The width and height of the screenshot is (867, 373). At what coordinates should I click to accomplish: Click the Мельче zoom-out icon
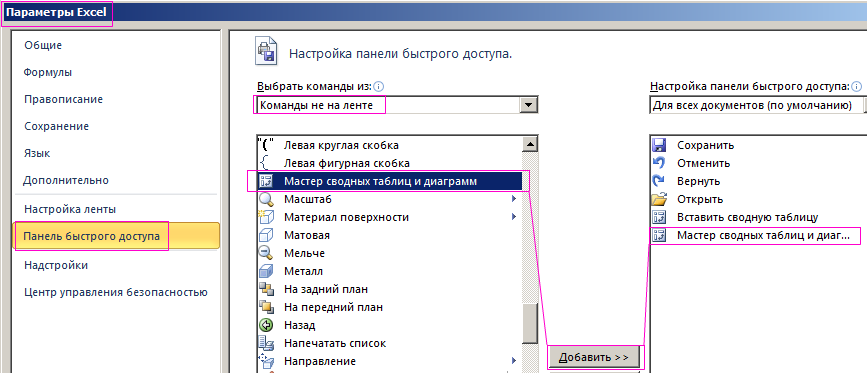click(266, 253)
